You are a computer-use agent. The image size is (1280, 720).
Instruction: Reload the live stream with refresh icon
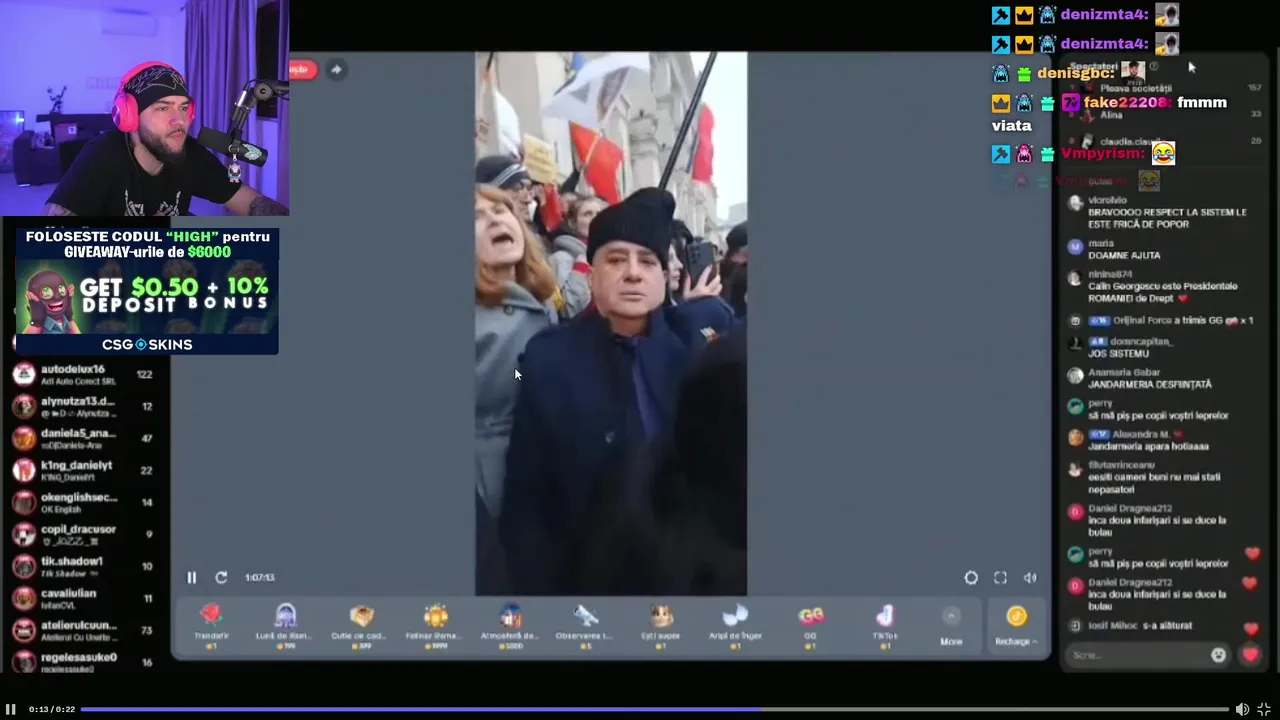(221, 577)
